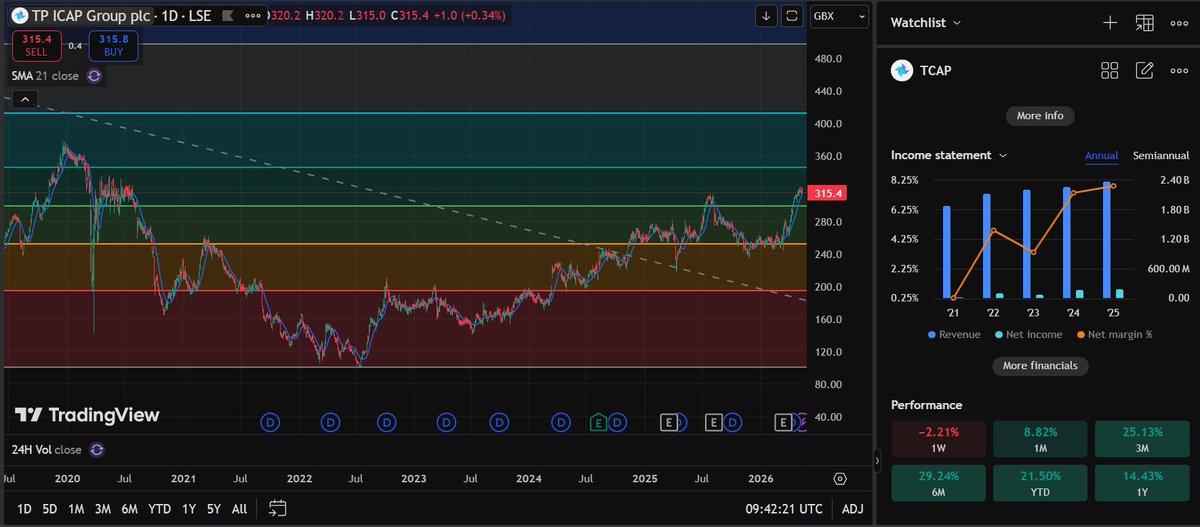Open the Income statement dropdown
This screenshot has width=1200, height=527.
949,155
